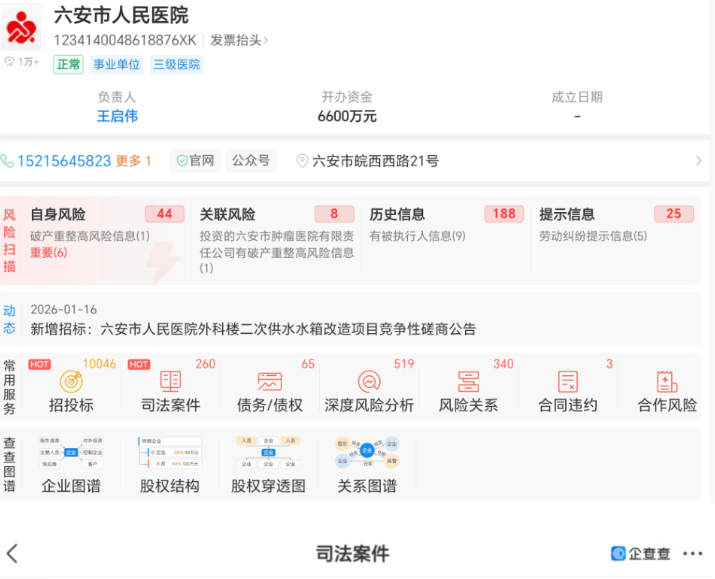
Task: Expand the address row right arrow
Action: 698,161
